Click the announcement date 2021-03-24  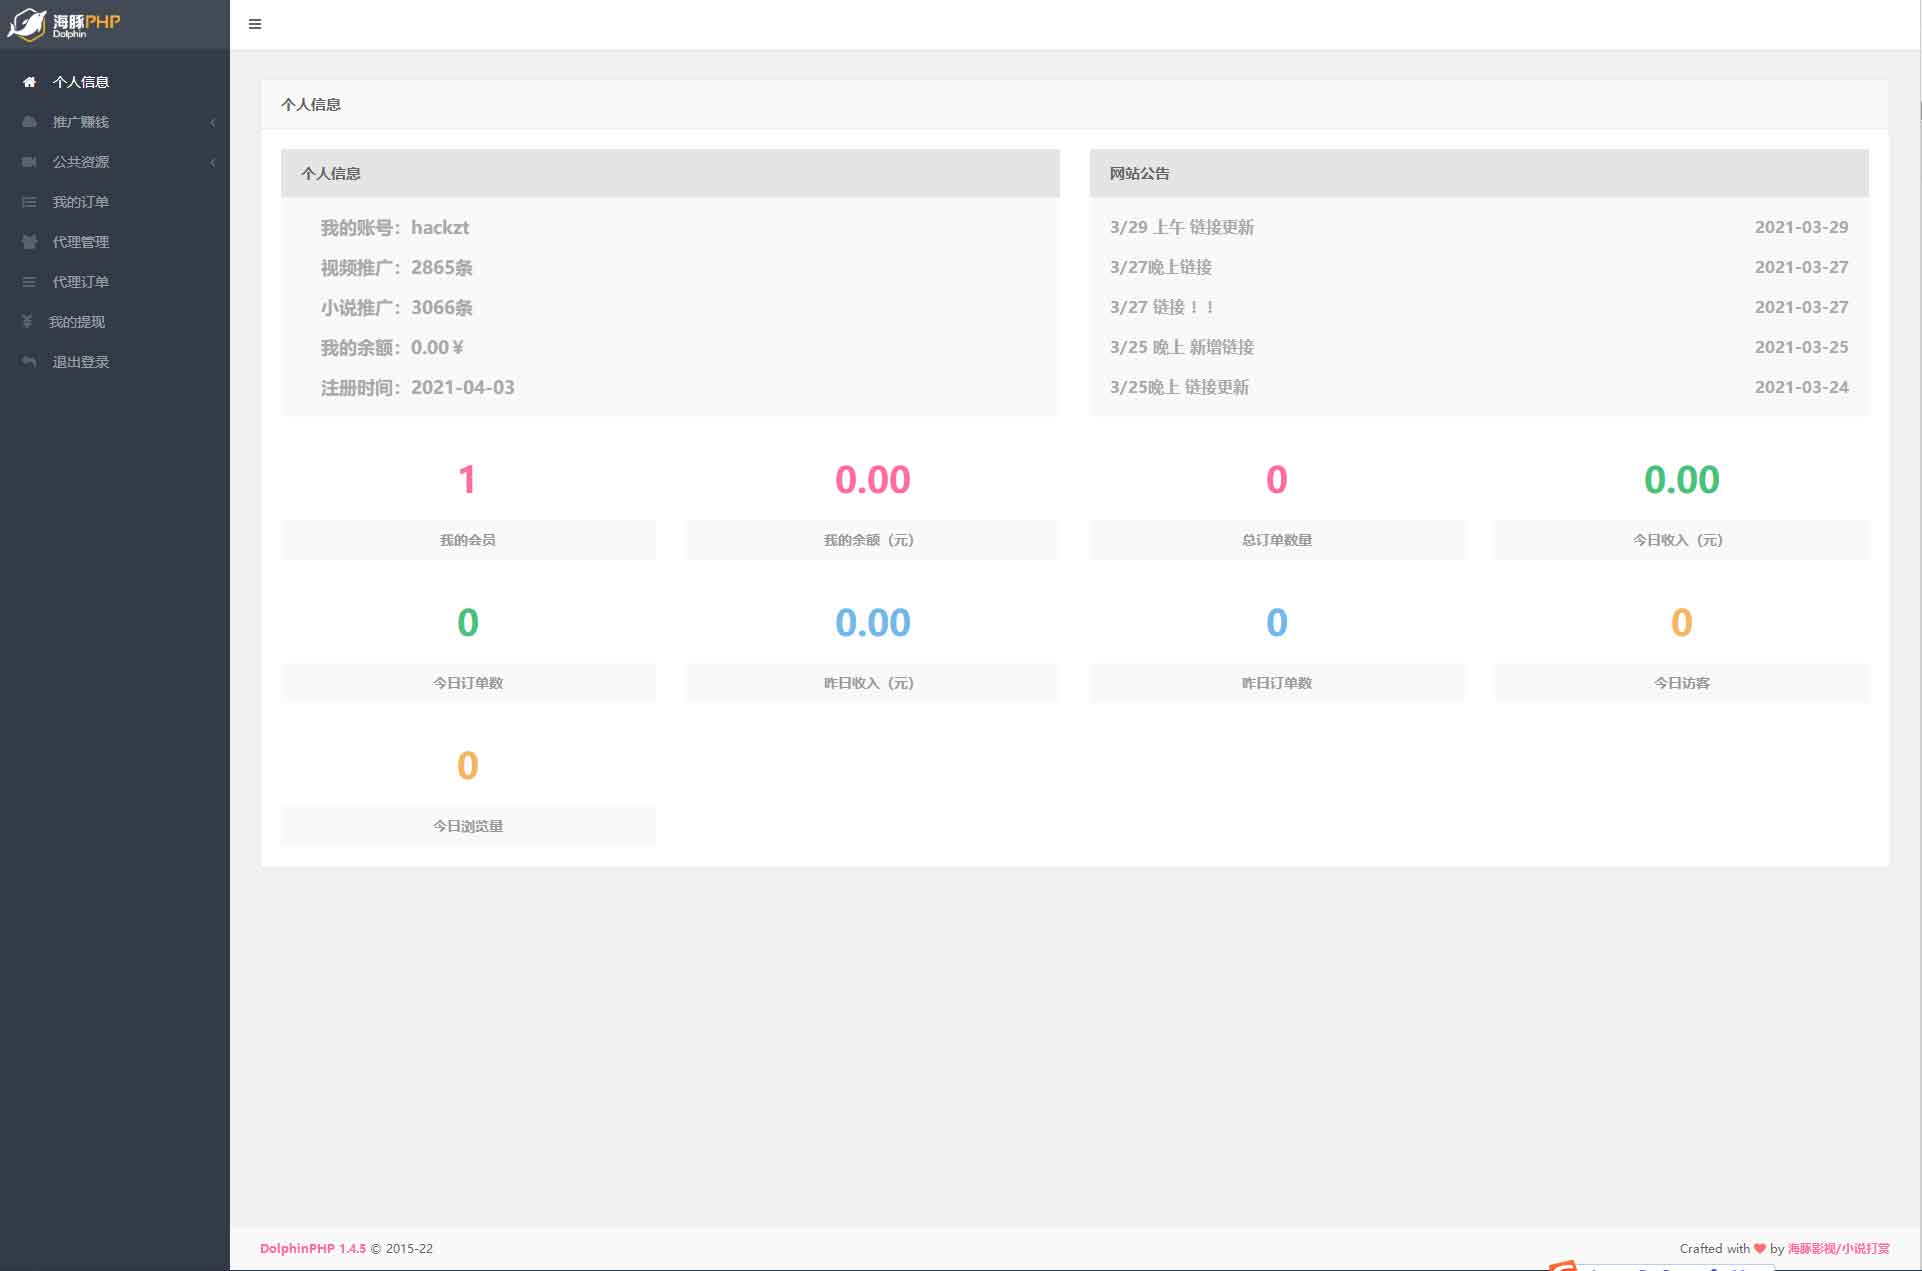point(1801,387)
